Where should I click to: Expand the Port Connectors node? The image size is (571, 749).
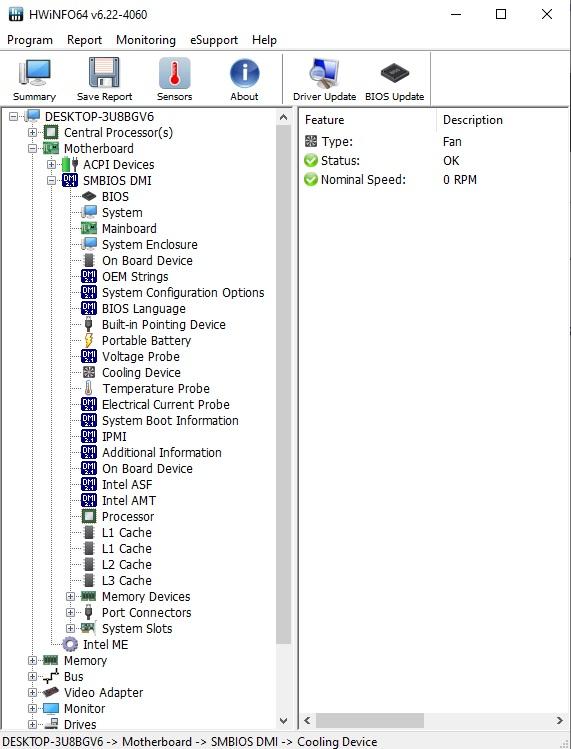[70, 612]
